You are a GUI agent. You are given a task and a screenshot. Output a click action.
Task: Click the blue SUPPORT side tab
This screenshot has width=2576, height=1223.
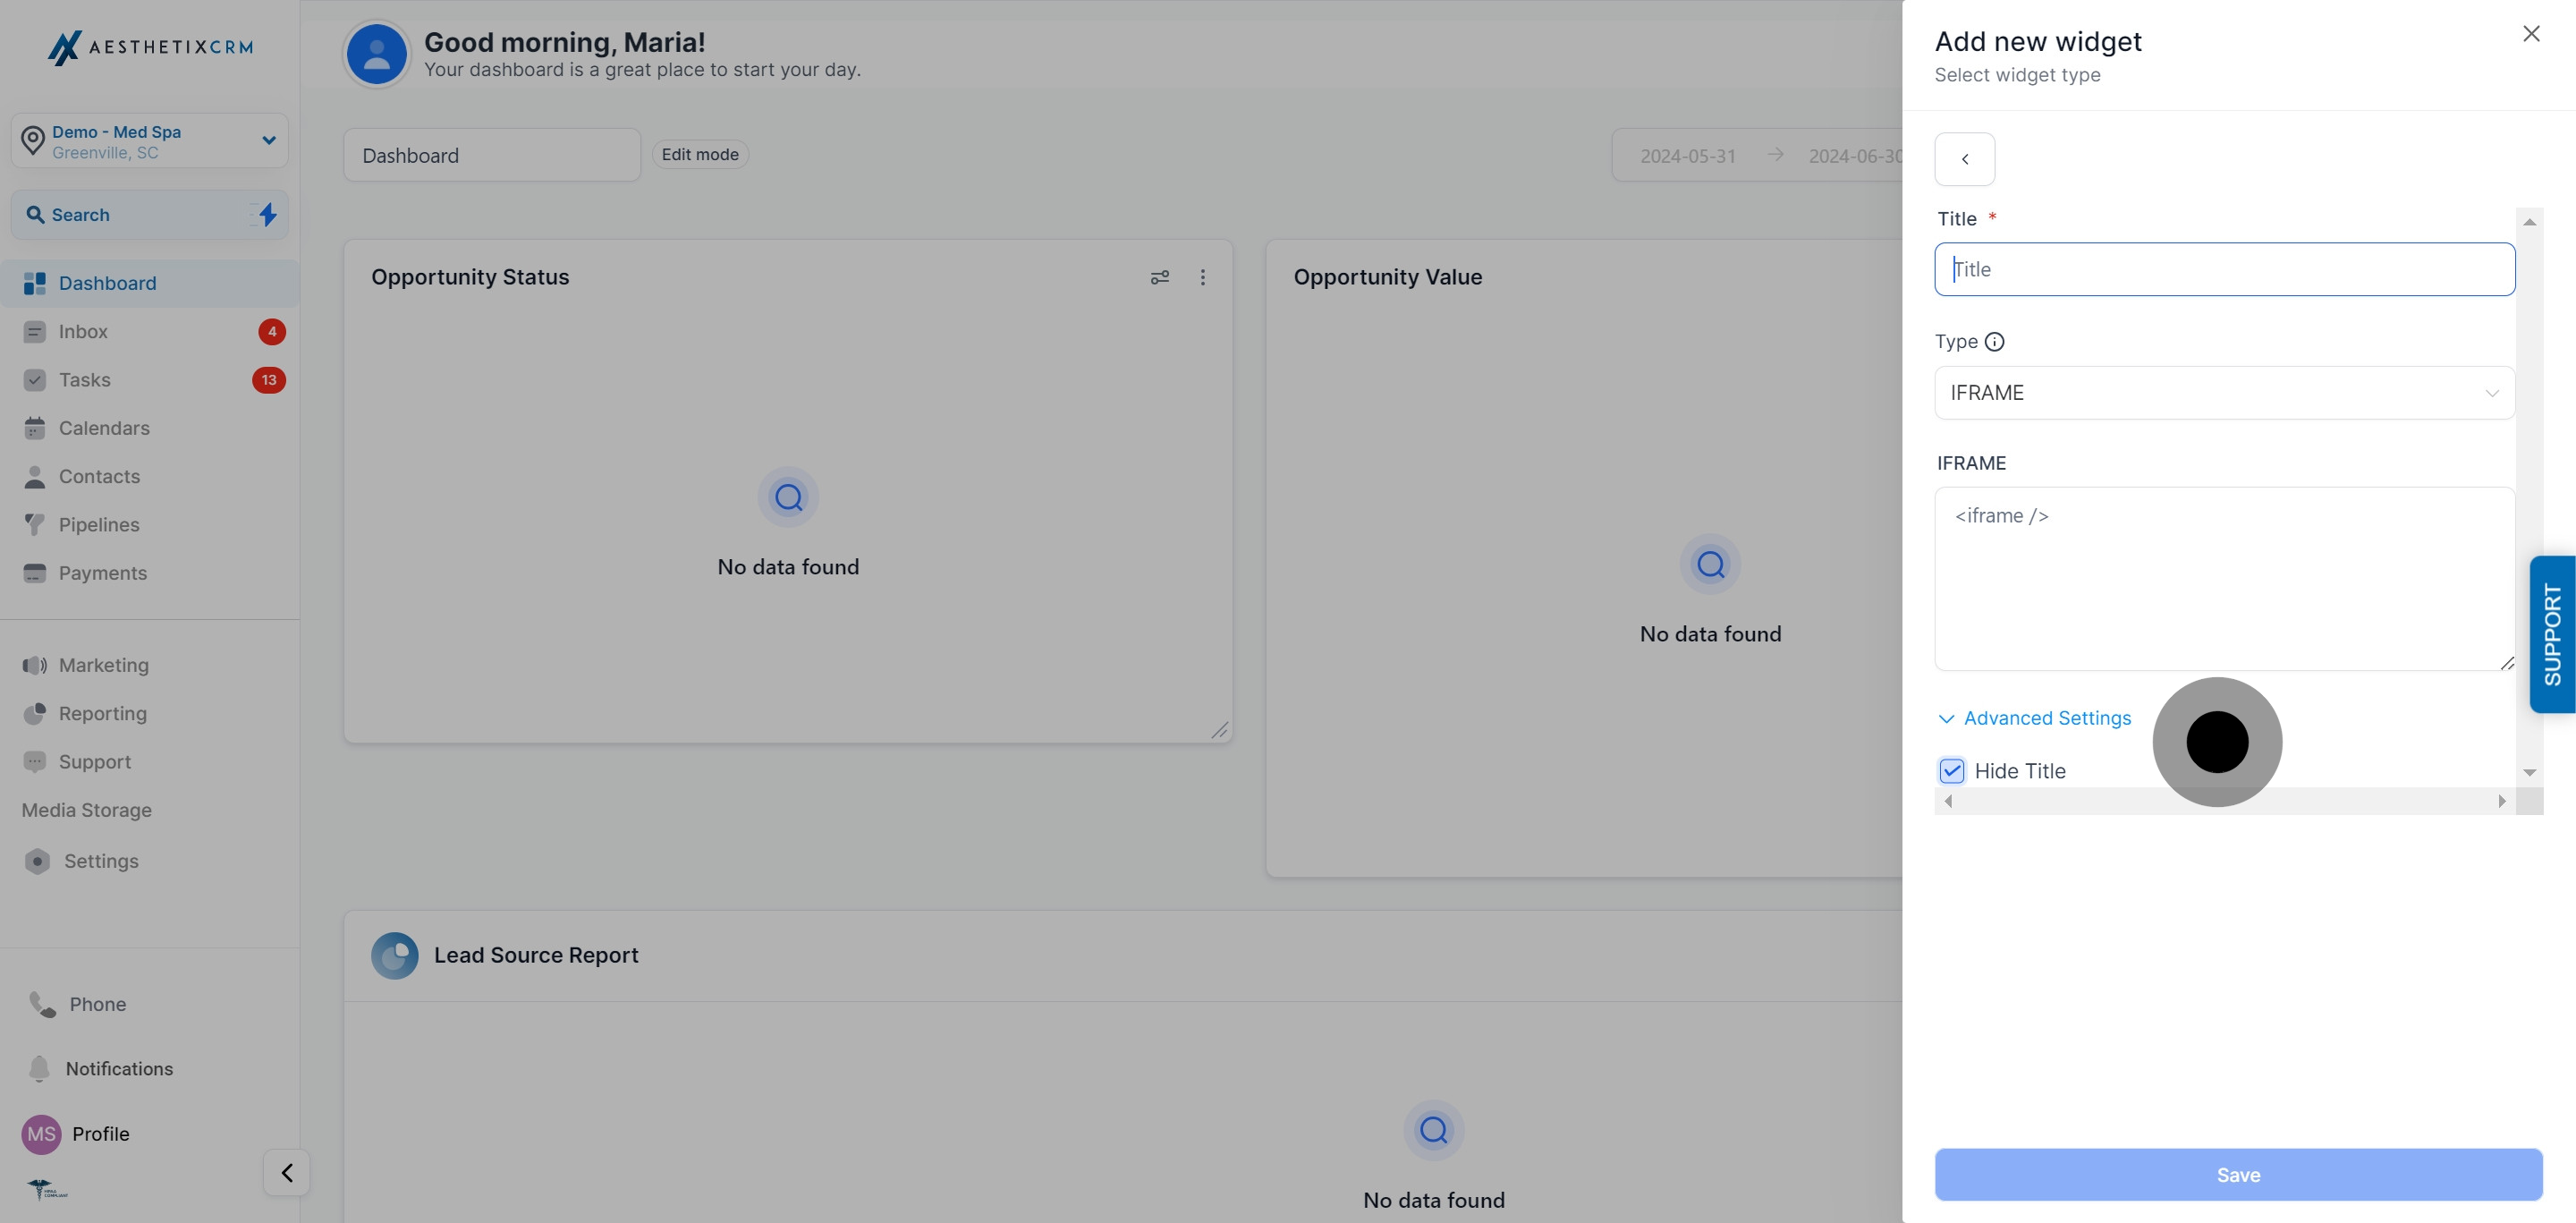coord(2552,634)
